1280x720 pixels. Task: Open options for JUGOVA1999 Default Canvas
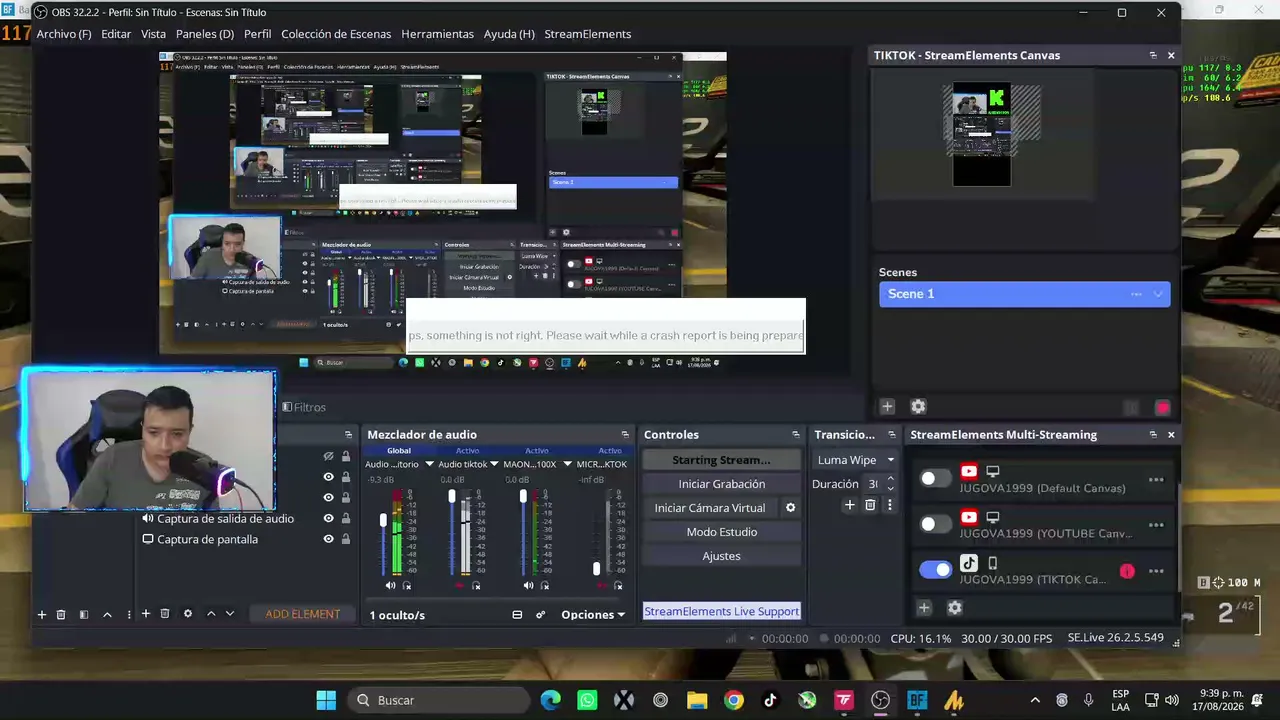1156,480
